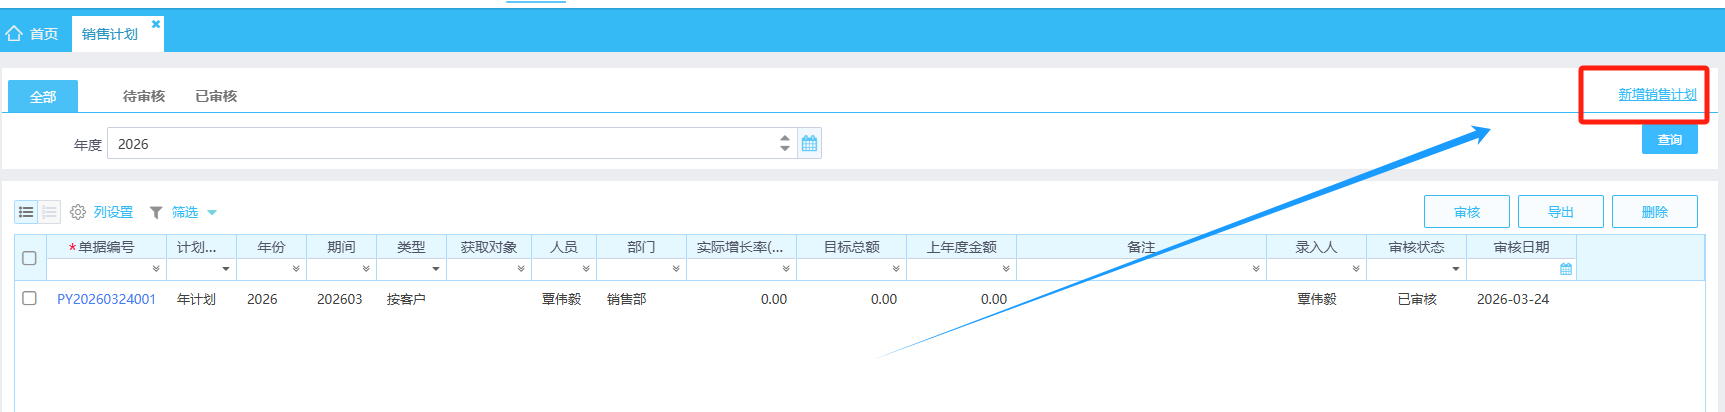Tick the checkbox for row PY20260324001

[x=29, y=298]
